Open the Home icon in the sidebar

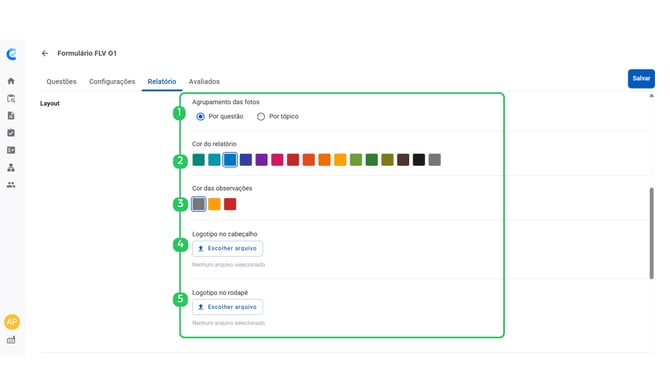click(x=11, y=81)
